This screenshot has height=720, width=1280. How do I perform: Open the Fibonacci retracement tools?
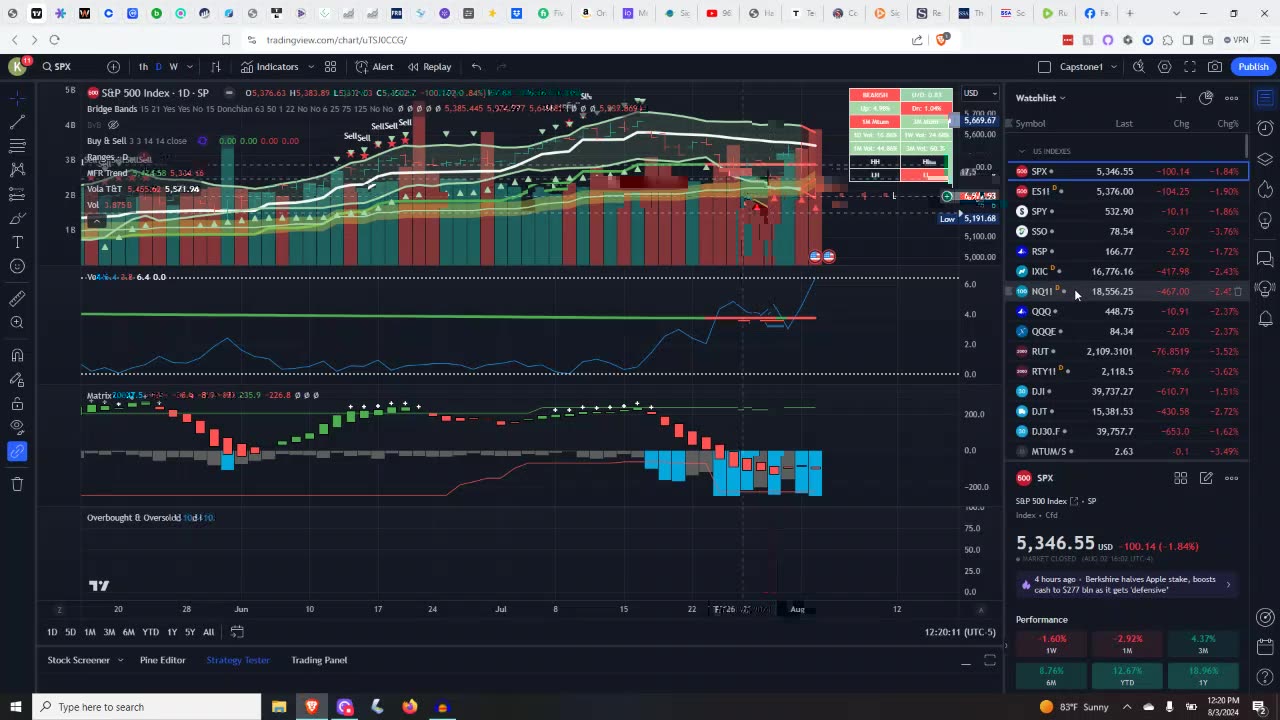[x=17, y=146]
